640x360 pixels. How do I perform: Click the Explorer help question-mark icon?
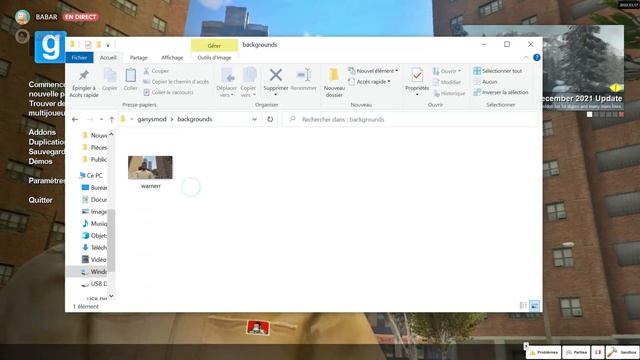(537, 58)
